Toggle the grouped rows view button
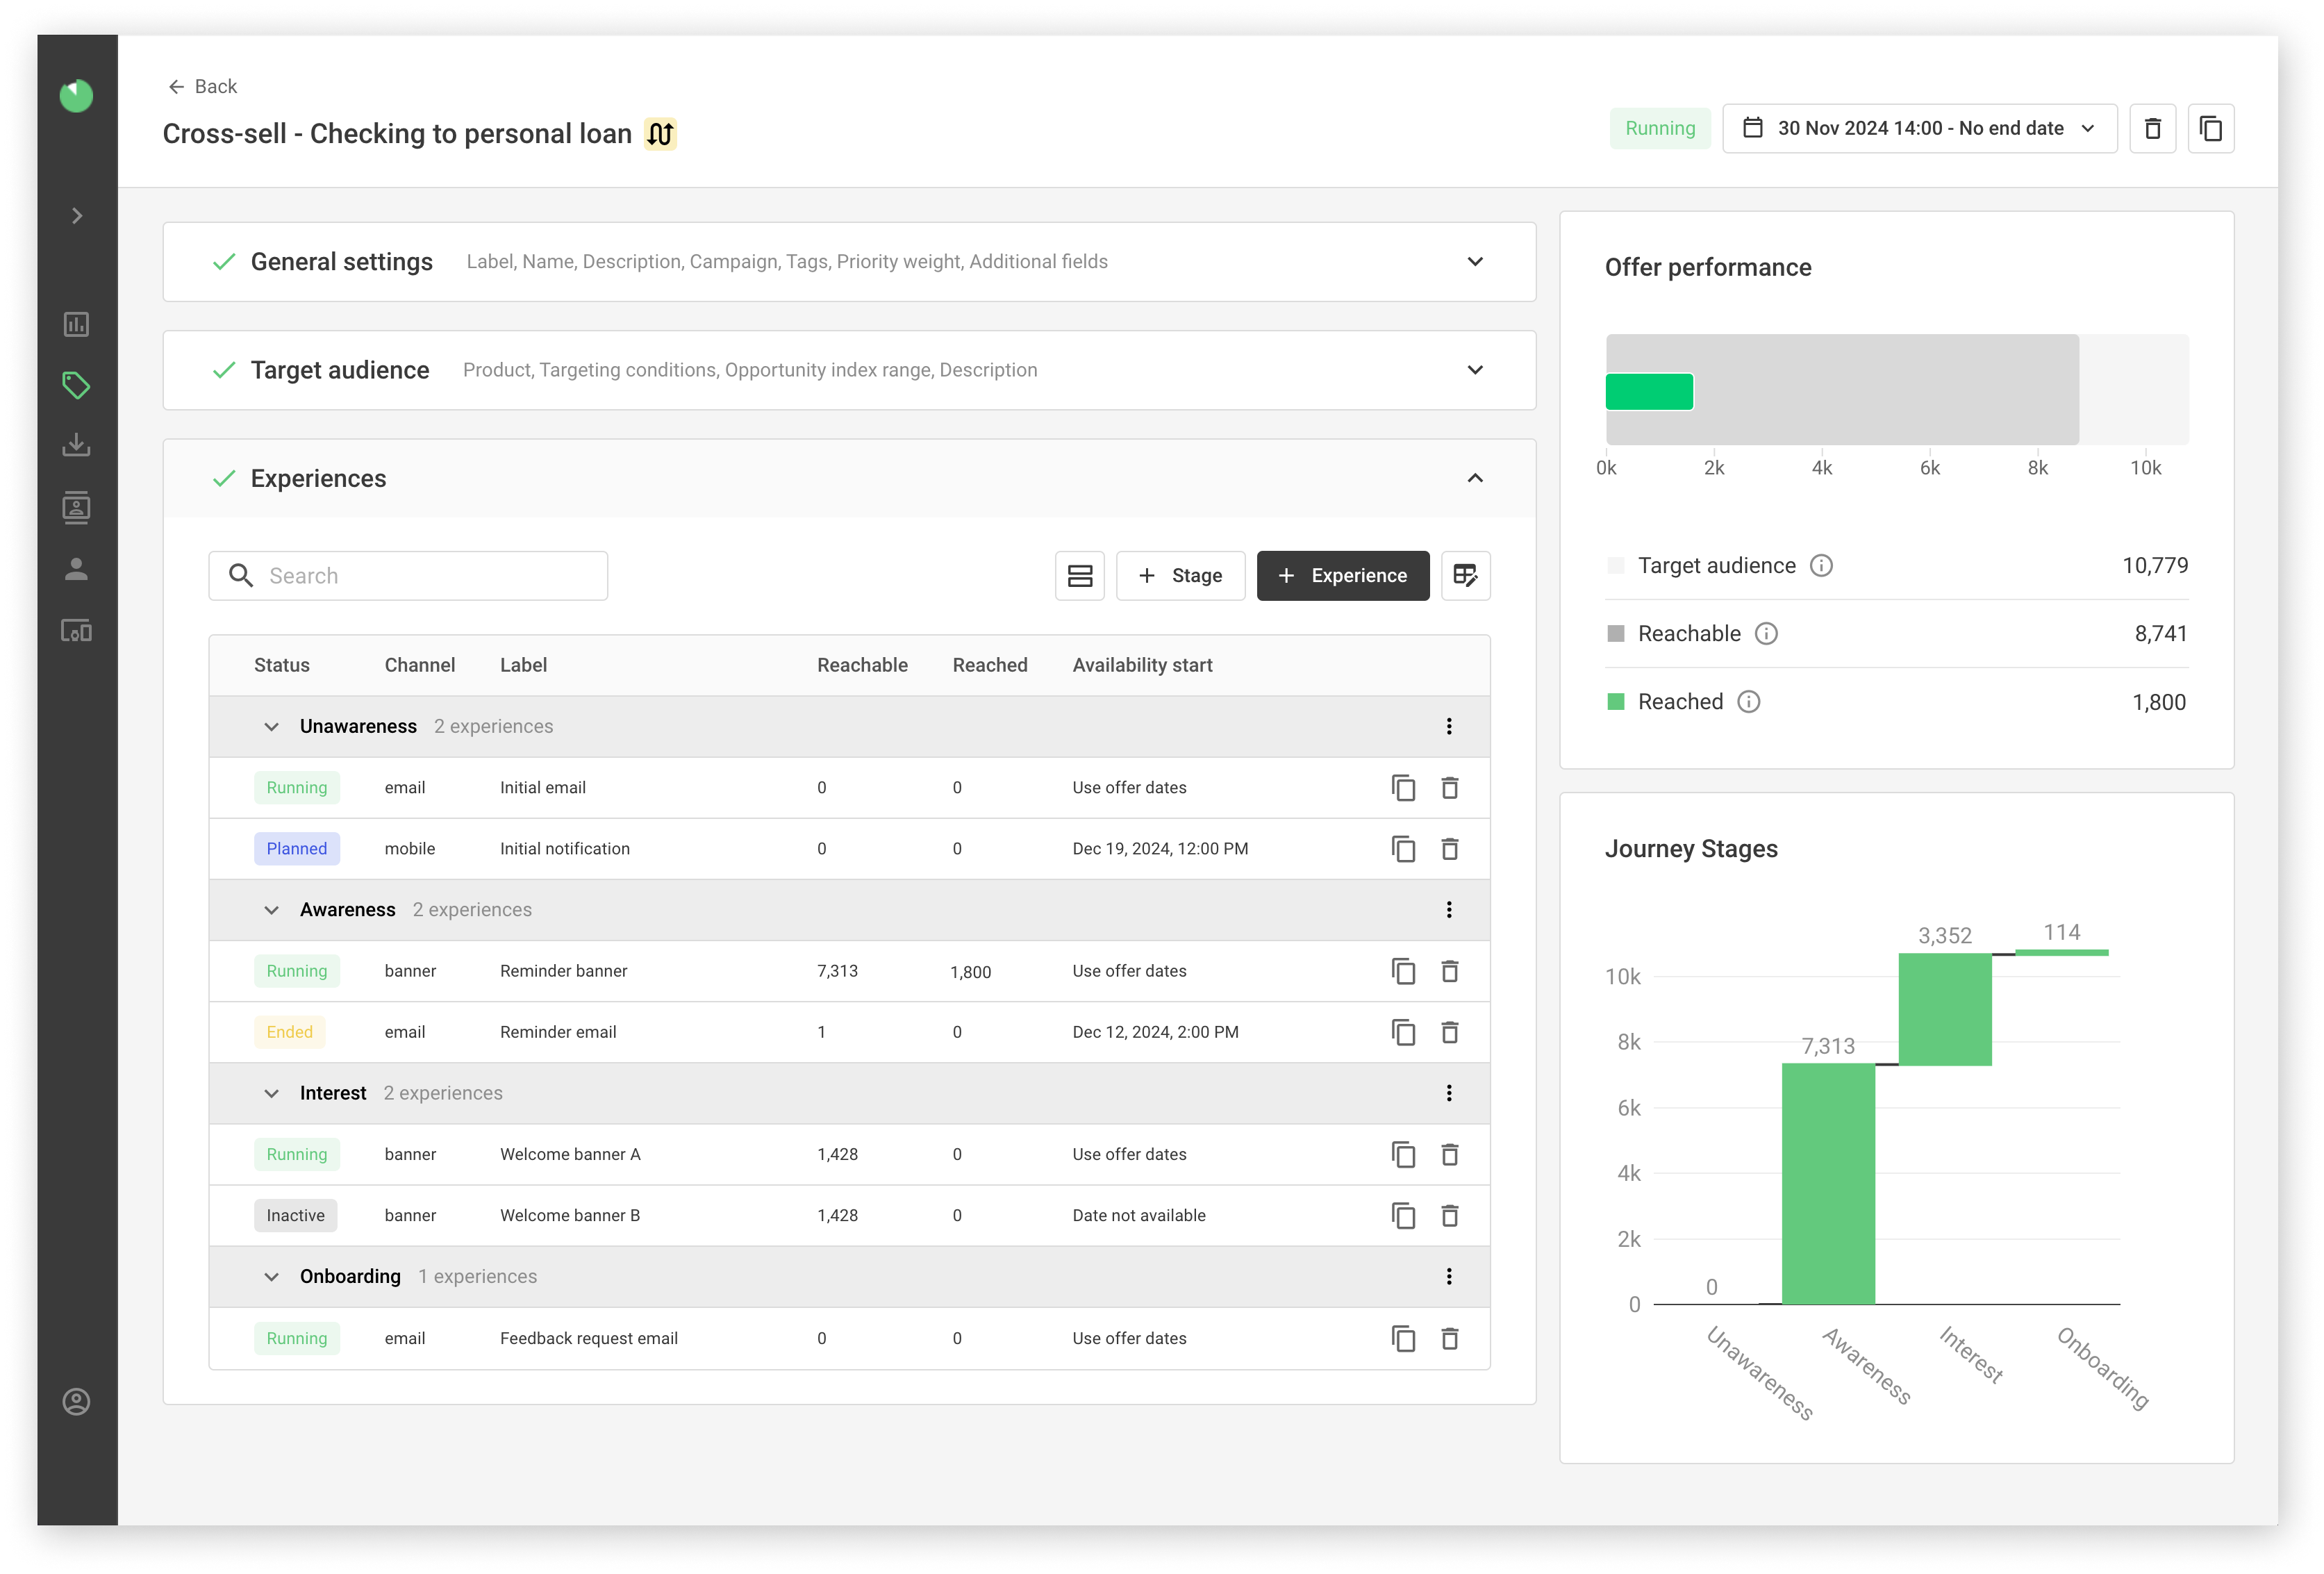Image resolution: width=2324 pixels, height=1574 pixels. point(1079,576)
